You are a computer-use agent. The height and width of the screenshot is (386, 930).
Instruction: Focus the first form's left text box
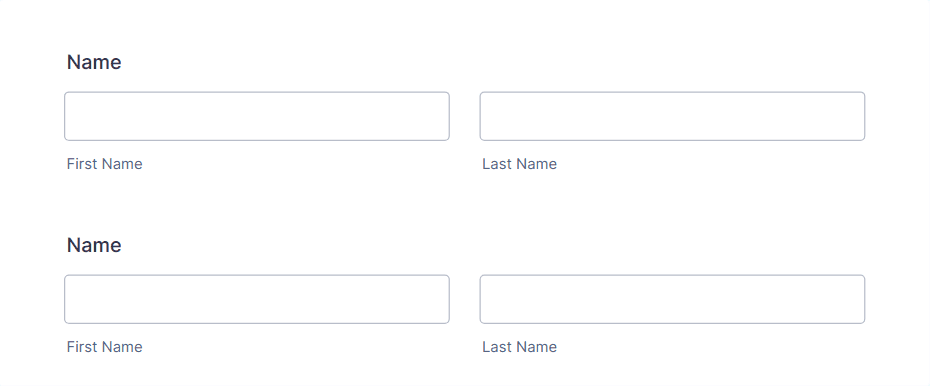tap(257, 116)
